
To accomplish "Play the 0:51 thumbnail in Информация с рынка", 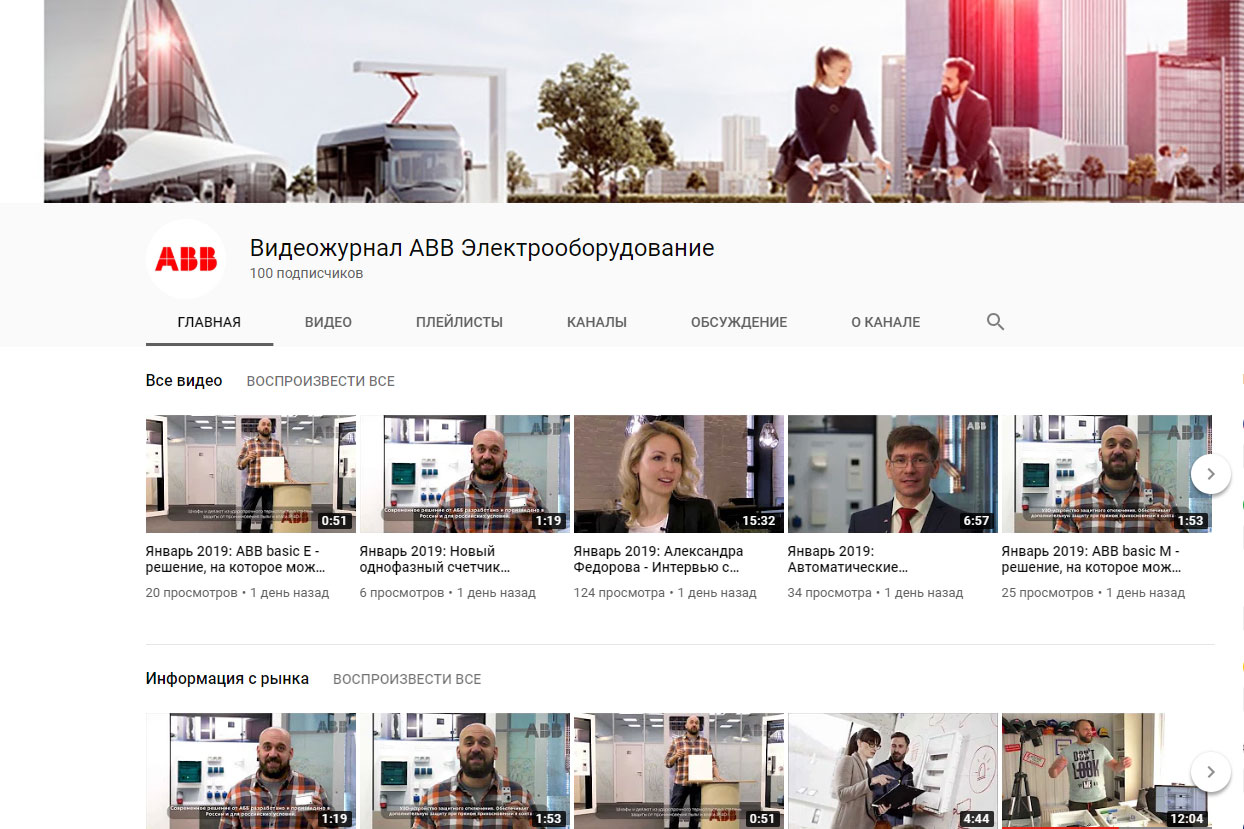I will [679, 771].
